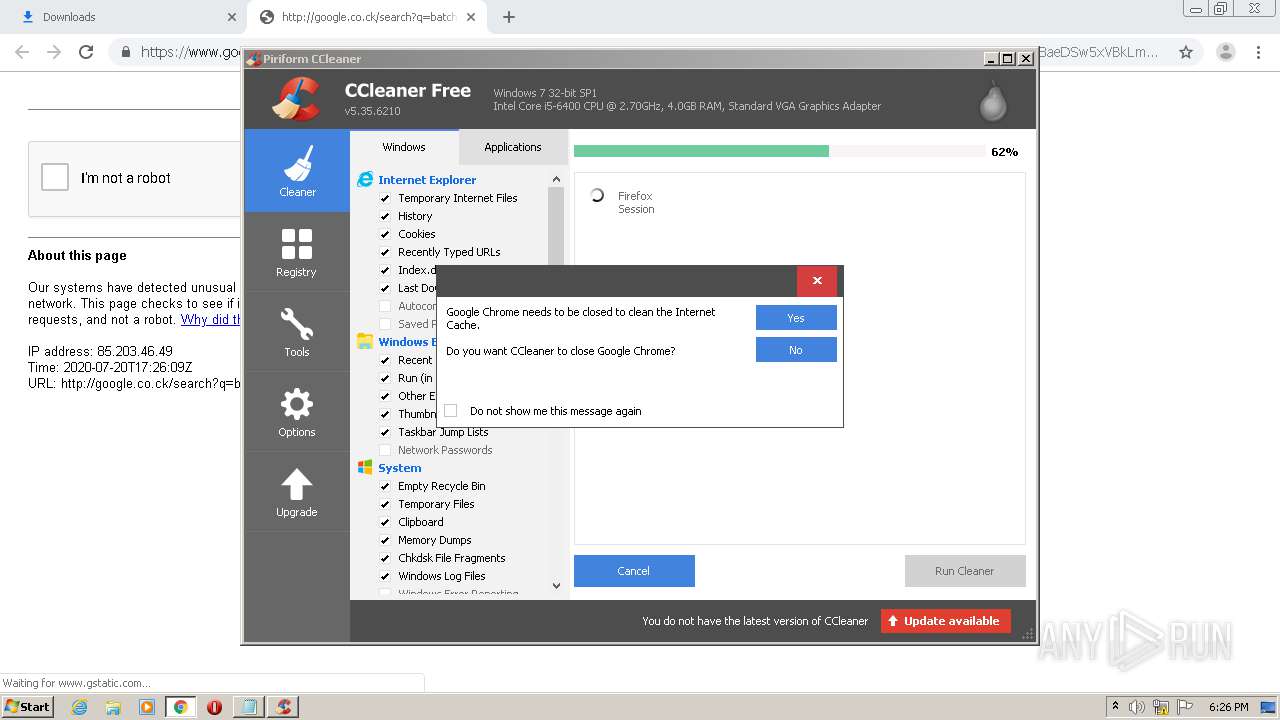Click the taskbar clock 6:26 PM
This screenshot has width=1280, height=720.
click(1228, 707)
